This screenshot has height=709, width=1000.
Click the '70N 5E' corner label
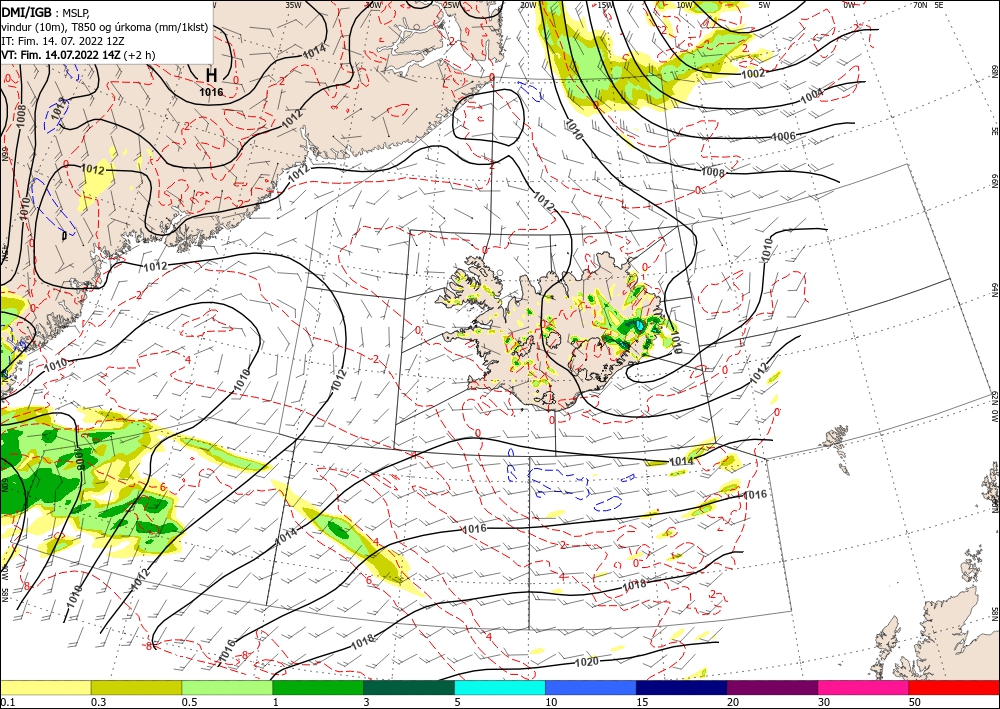click(x=928, y=5)
